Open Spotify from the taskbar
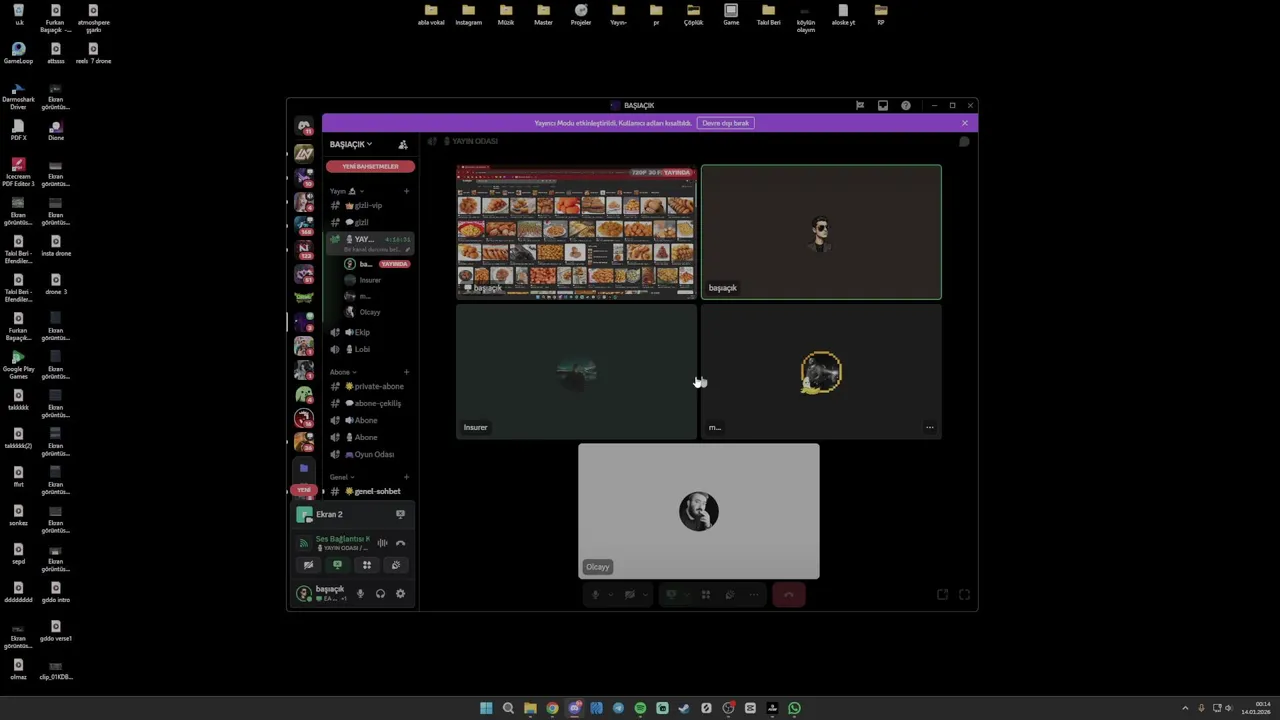This screenshot has height=720, width=1280. [x=640, y=708]
